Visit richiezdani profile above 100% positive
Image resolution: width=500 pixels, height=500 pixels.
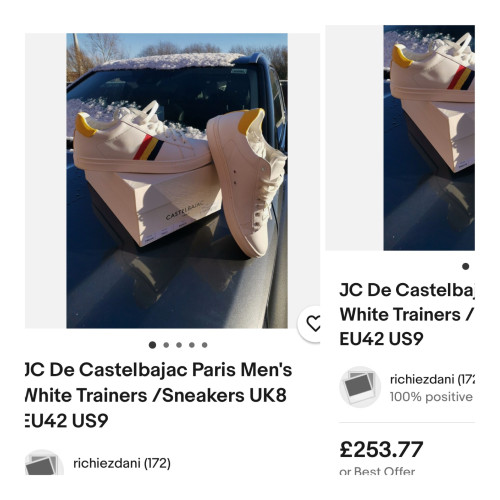(x=432, y=379)
